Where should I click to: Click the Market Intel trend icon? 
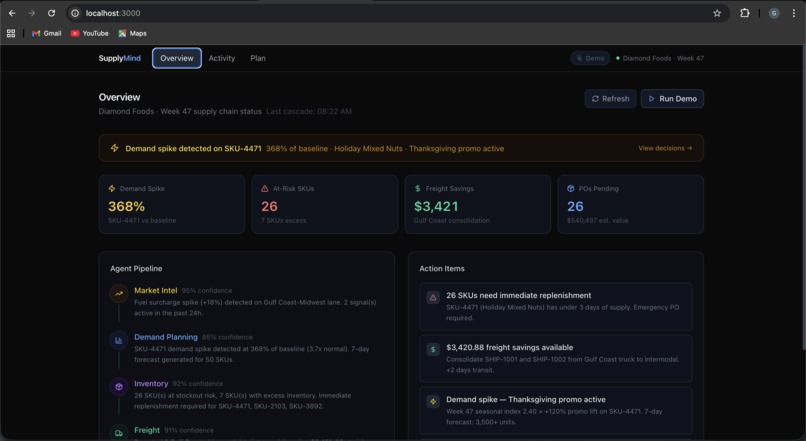[x=119, y=294]
